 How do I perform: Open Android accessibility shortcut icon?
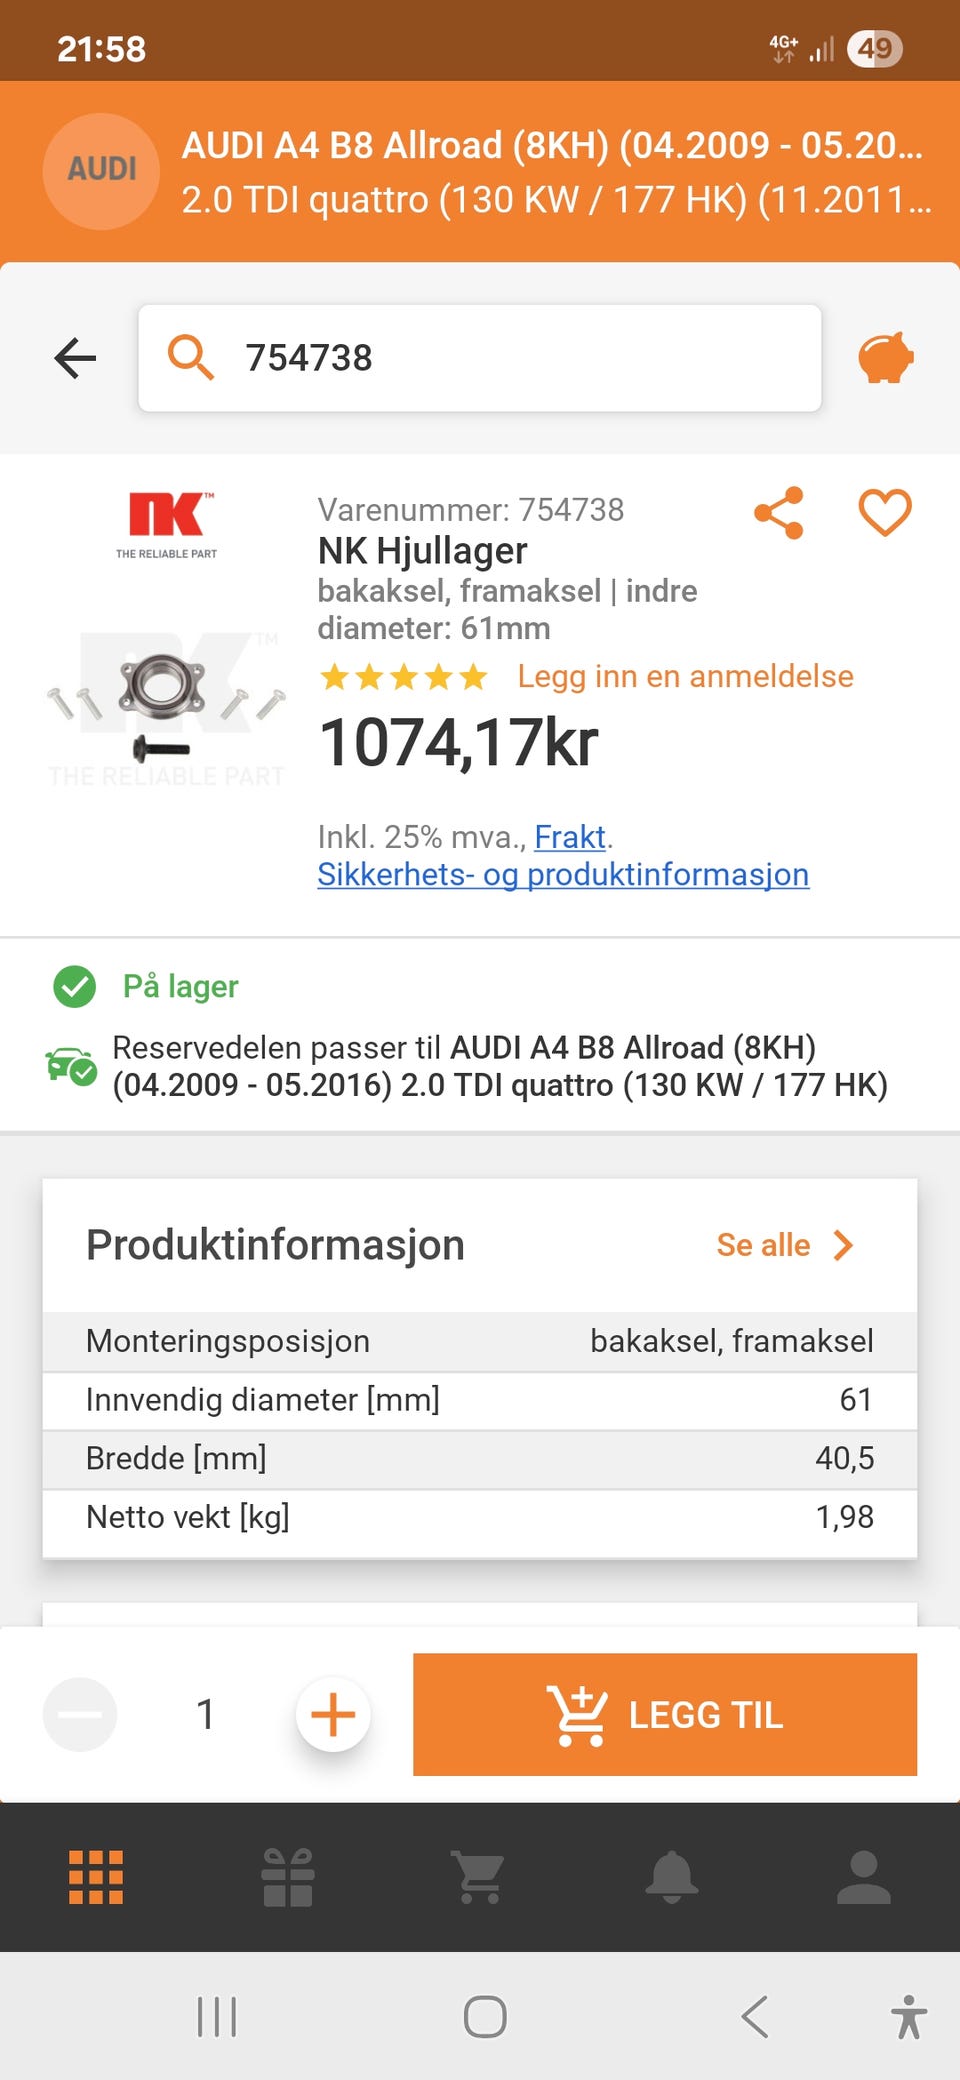[909, 2016]
